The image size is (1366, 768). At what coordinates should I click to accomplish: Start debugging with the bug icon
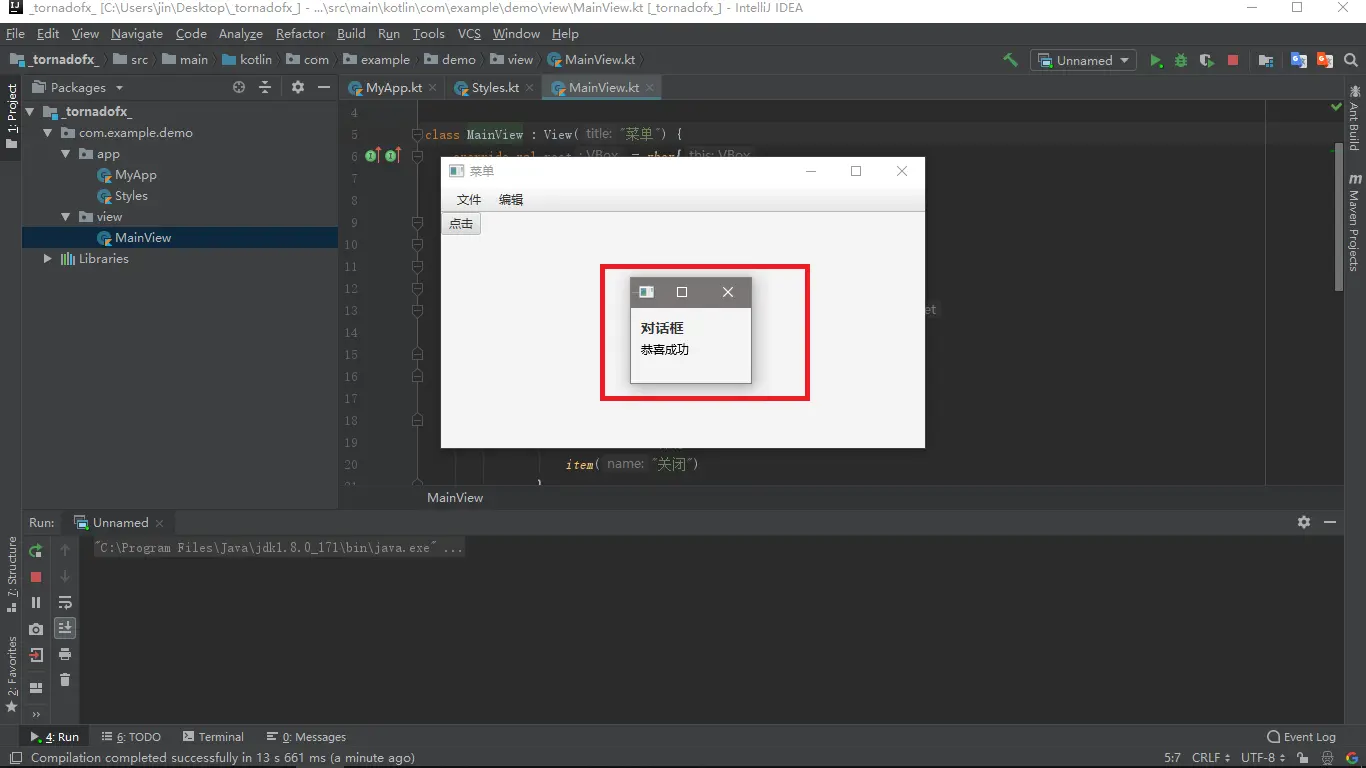[x=1181, y=60]
